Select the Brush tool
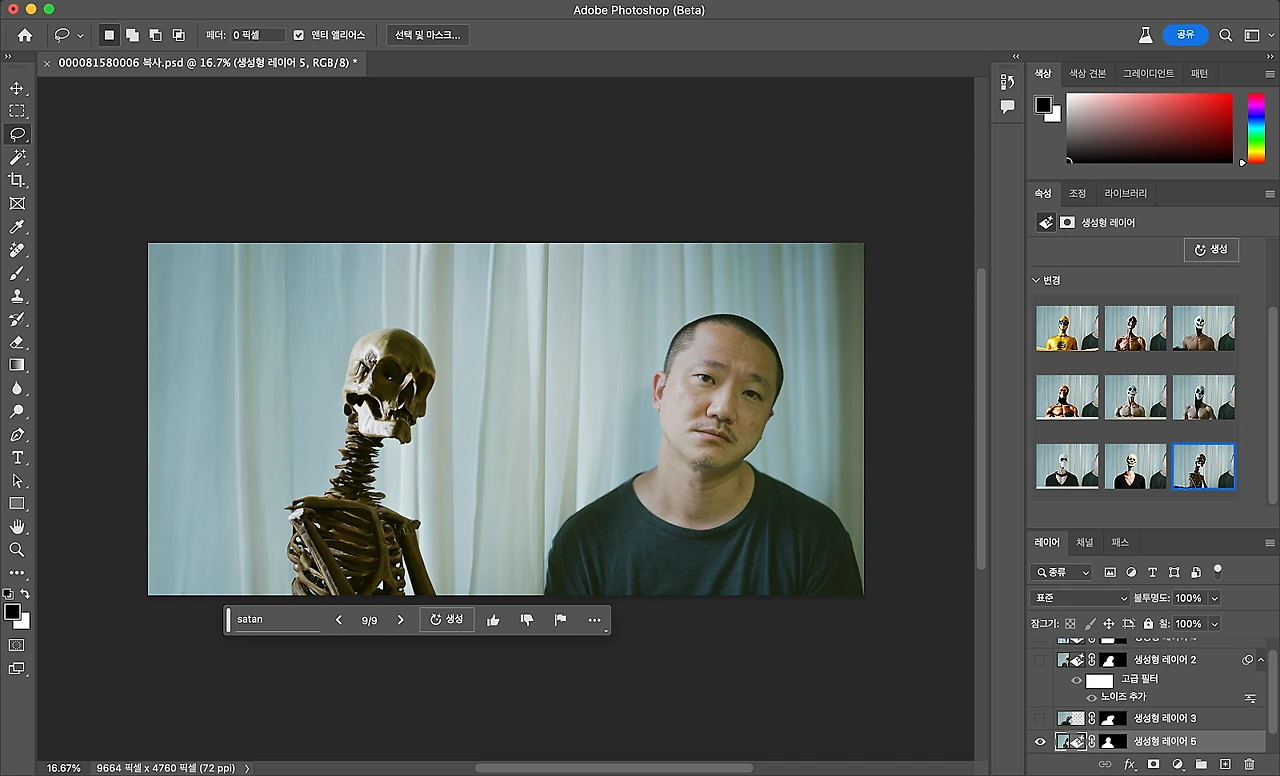Viewport: 1280px width, 776px height. coord(17,273)
